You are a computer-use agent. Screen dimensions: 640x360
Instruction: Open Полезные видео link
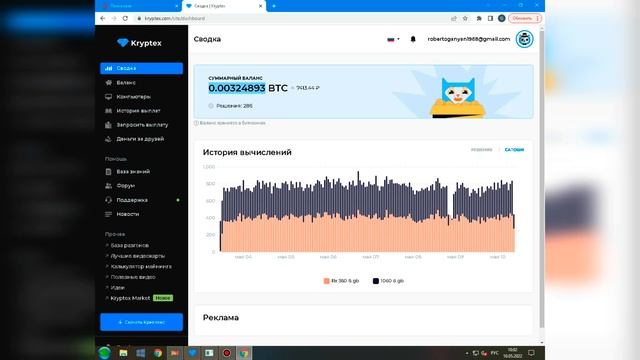coord(130,277)
